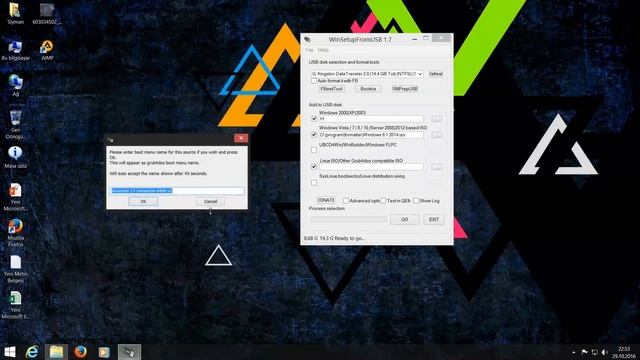This screenshot has height=360, width=640.
Task: Launch the FBinstTool button
Action: point(331,89)
